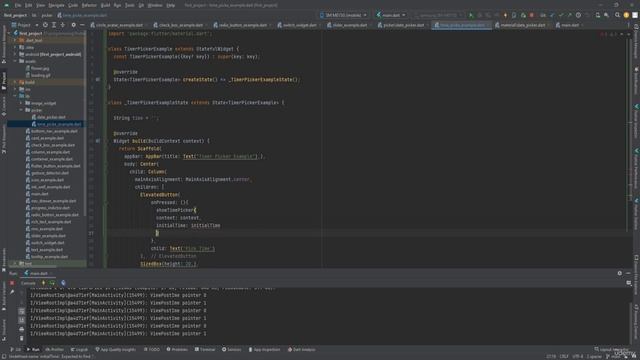Update project from Git with the blue arrow icon
This screenshot has height=360, width=640.
coord(552,15)
